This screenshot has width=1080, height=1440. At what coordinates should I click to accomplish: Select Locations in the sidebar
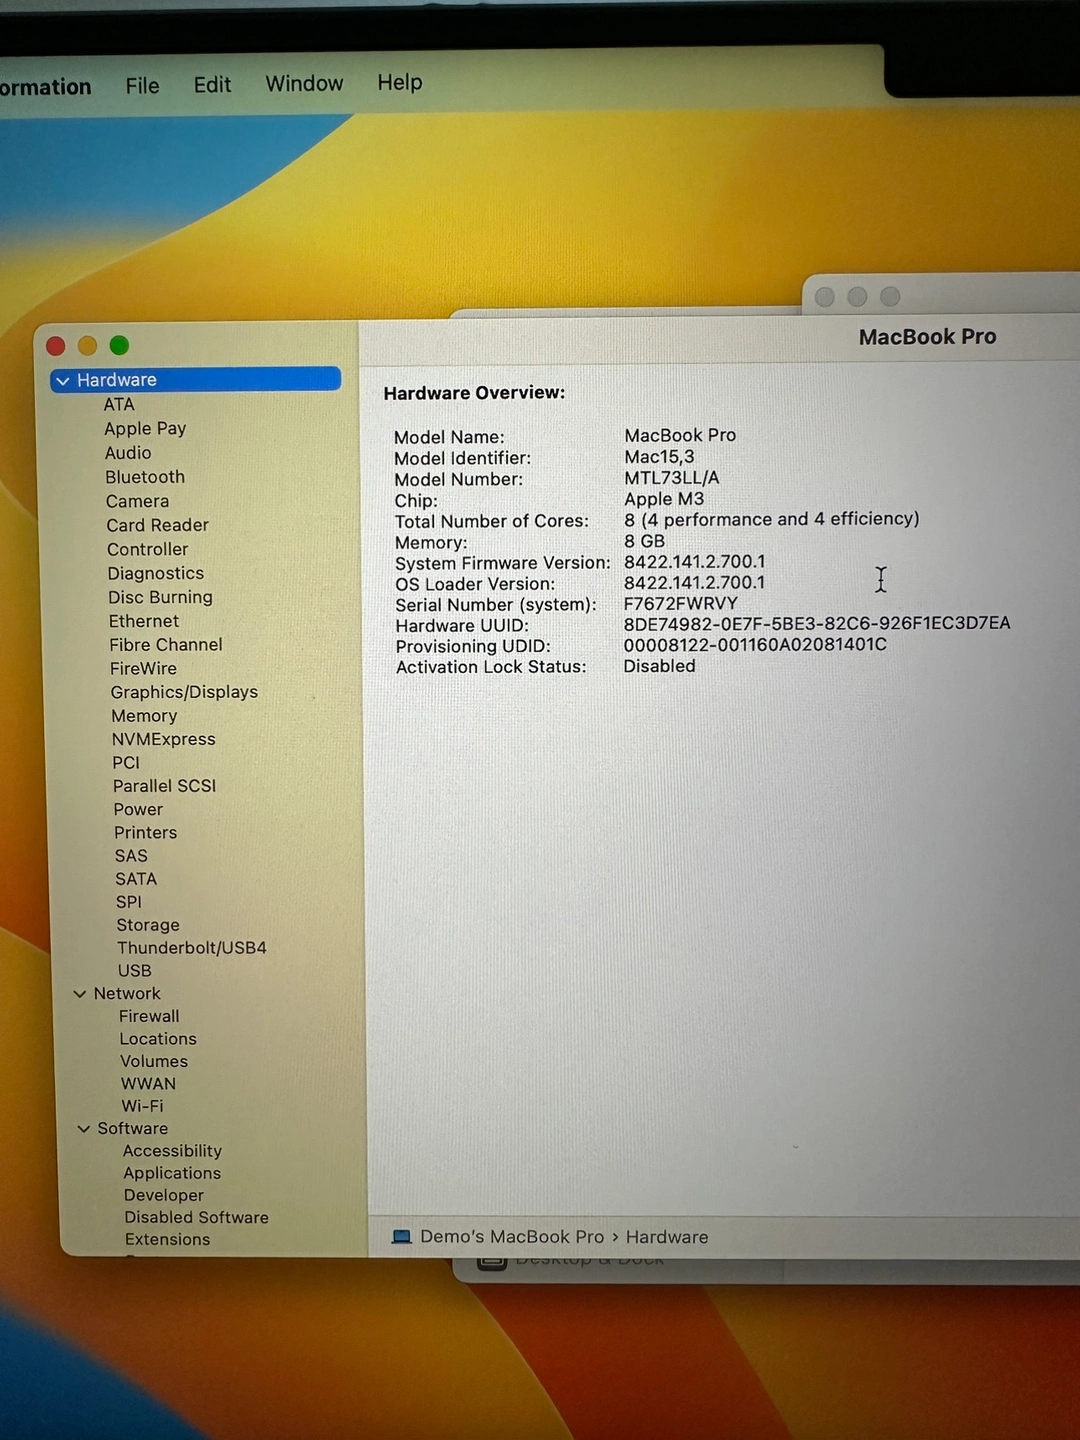tap(158, 1039)
